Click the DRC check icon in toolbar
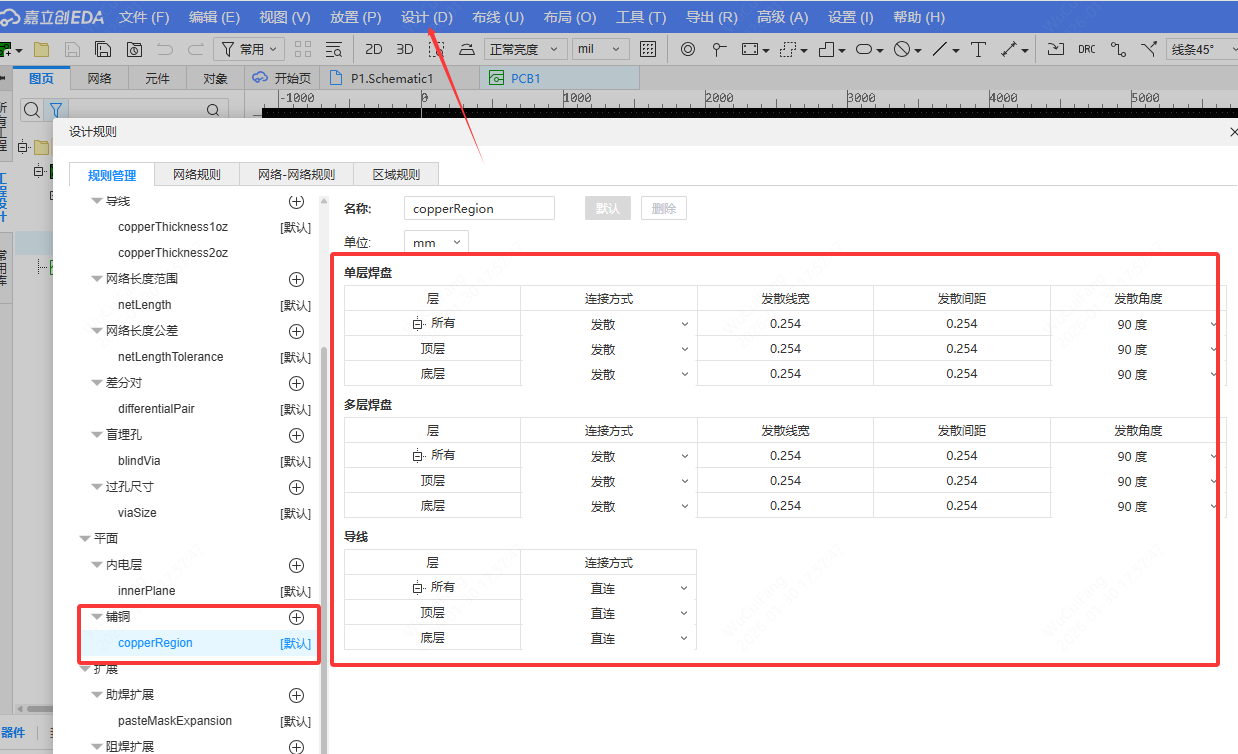1238x754 pixels. click(x=1087, y=49)
